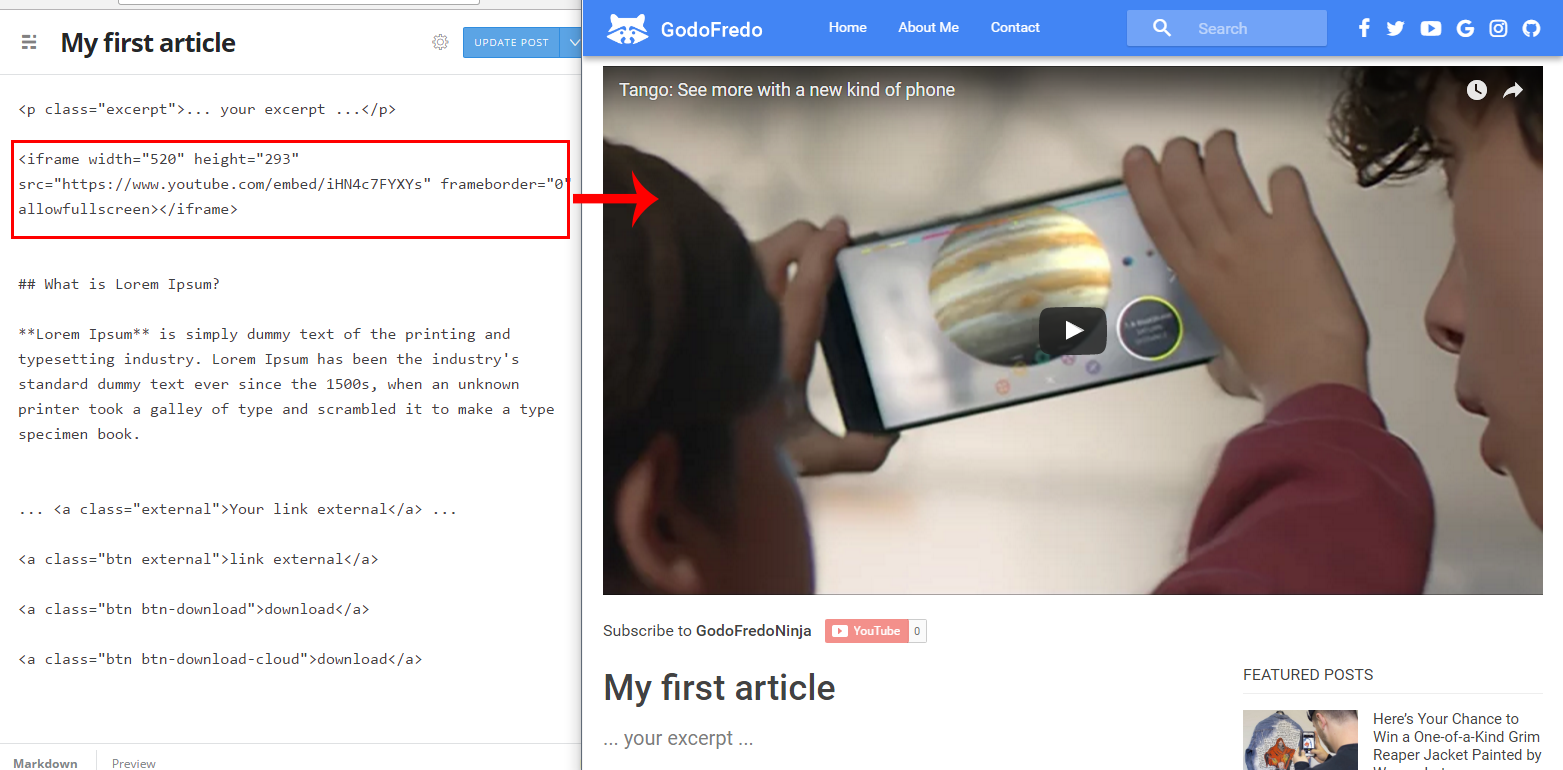The image size is (1563, 770).
Task: Open the GodoFredo site title link
Action: (711, 29)
